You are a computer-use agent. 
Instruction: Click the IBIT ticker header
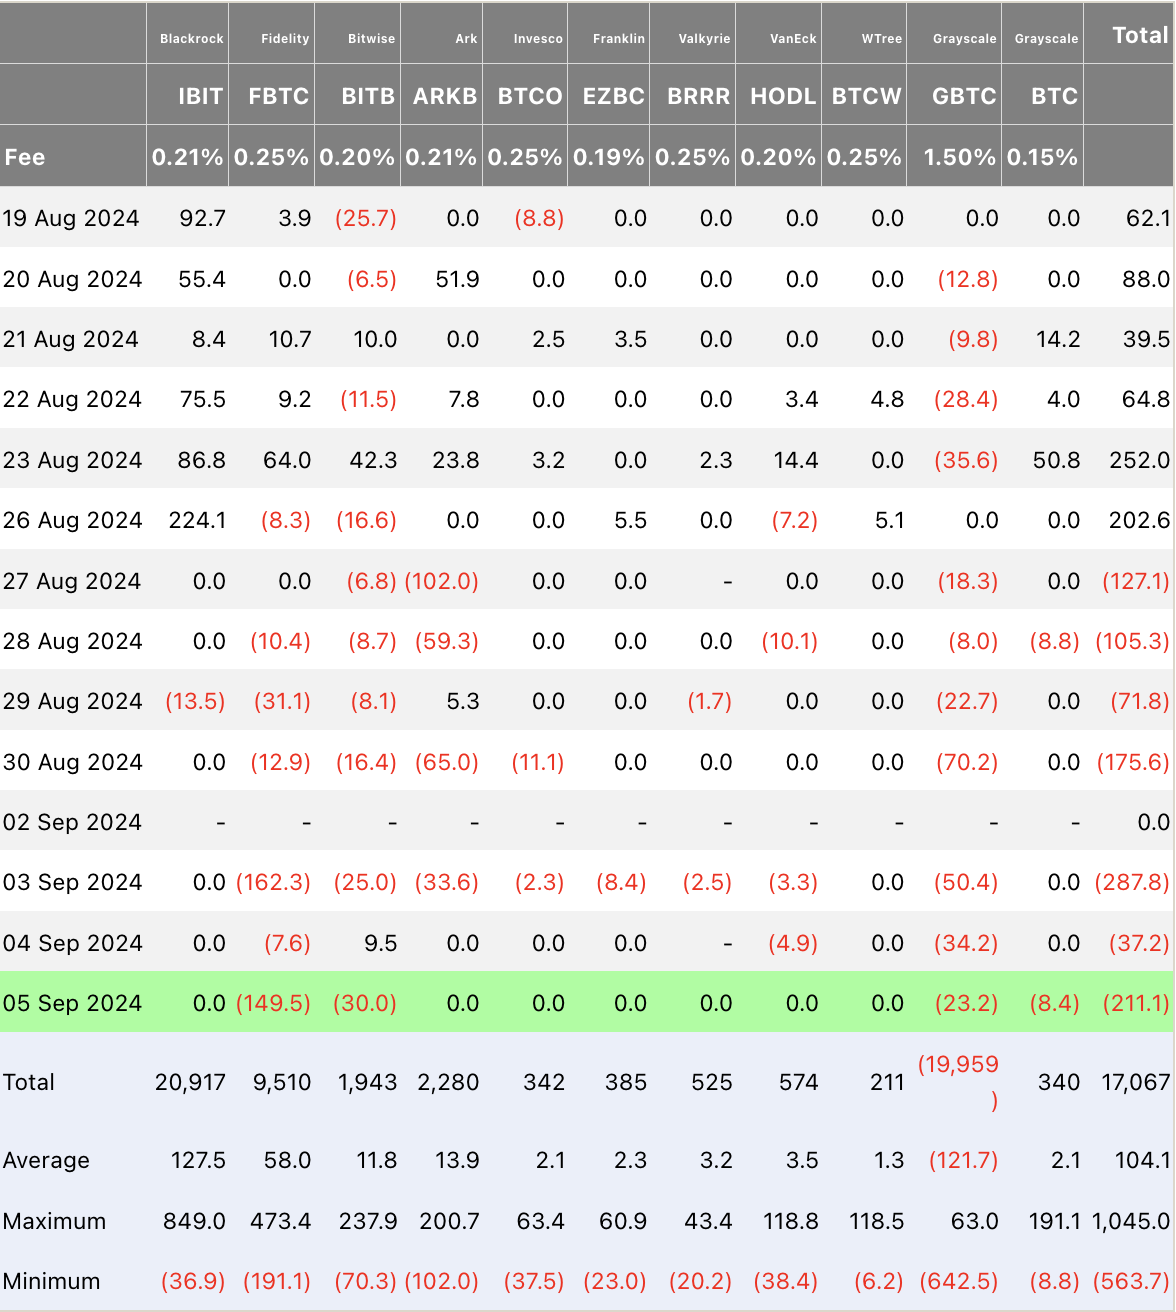(x=201, y=96)
